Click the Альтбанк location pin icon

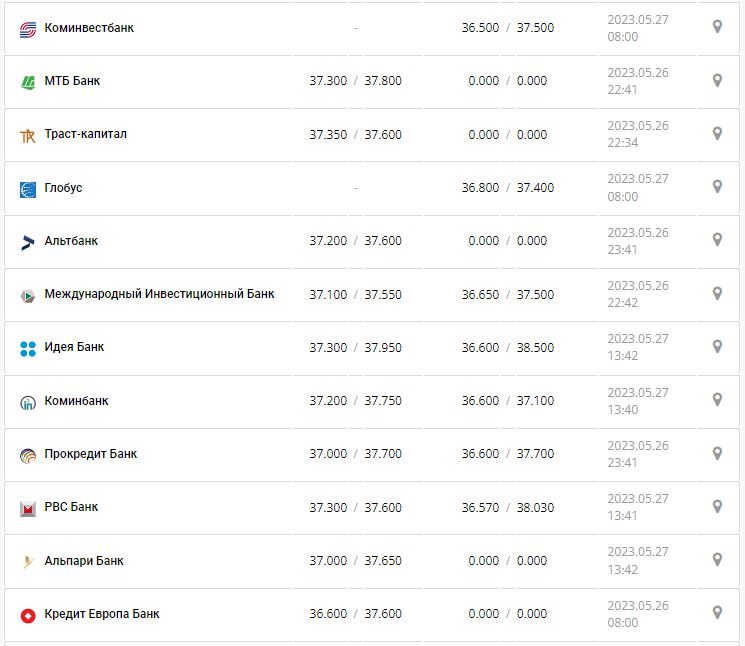click(717, 240)
